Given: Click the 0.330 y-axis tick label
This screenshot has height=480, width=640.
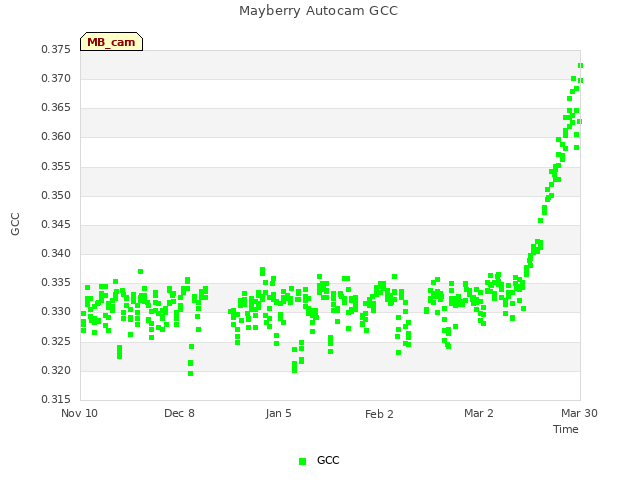Looking at the screenshot, I should 56,312.
